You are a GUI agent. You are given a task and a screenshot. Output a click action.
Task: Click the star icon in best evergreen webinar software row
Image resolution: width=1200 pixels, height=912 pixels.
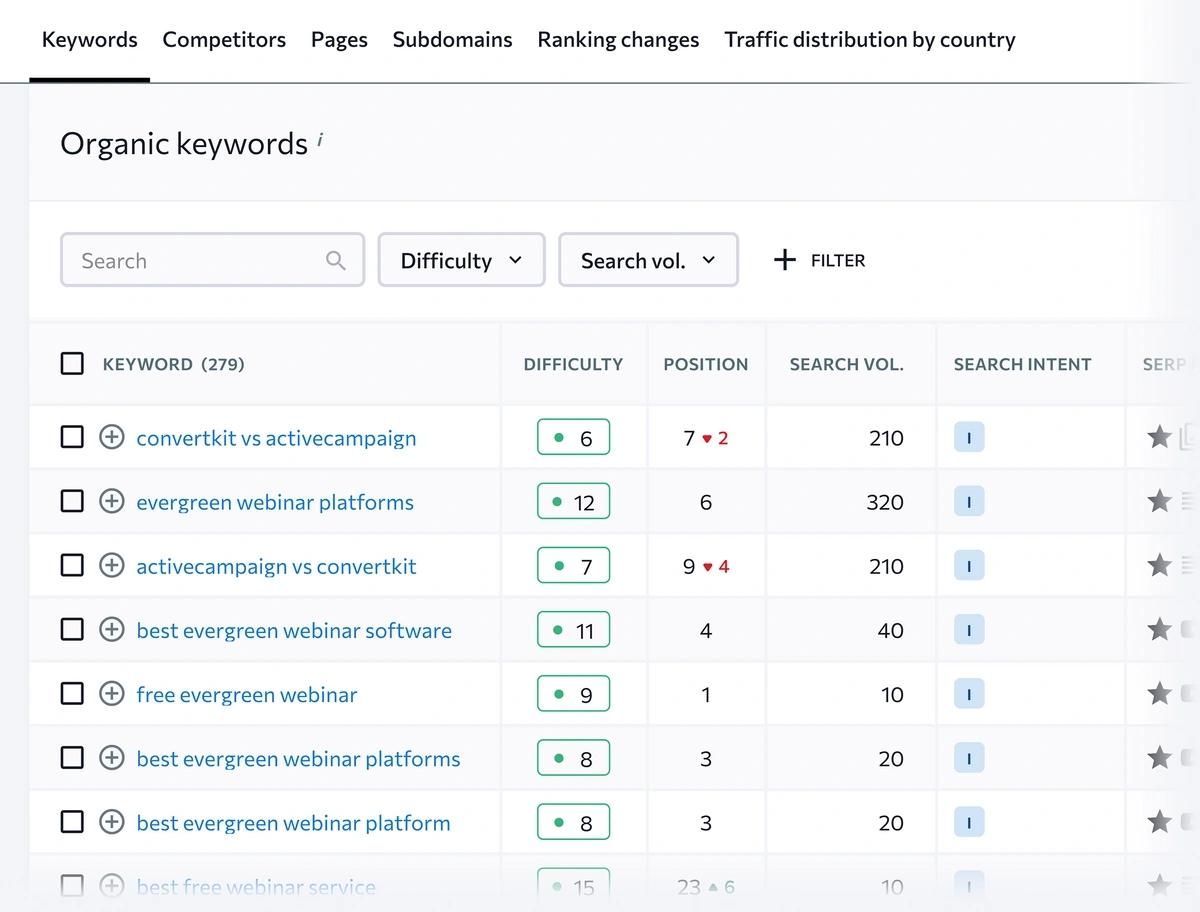tap(1159, 630)
